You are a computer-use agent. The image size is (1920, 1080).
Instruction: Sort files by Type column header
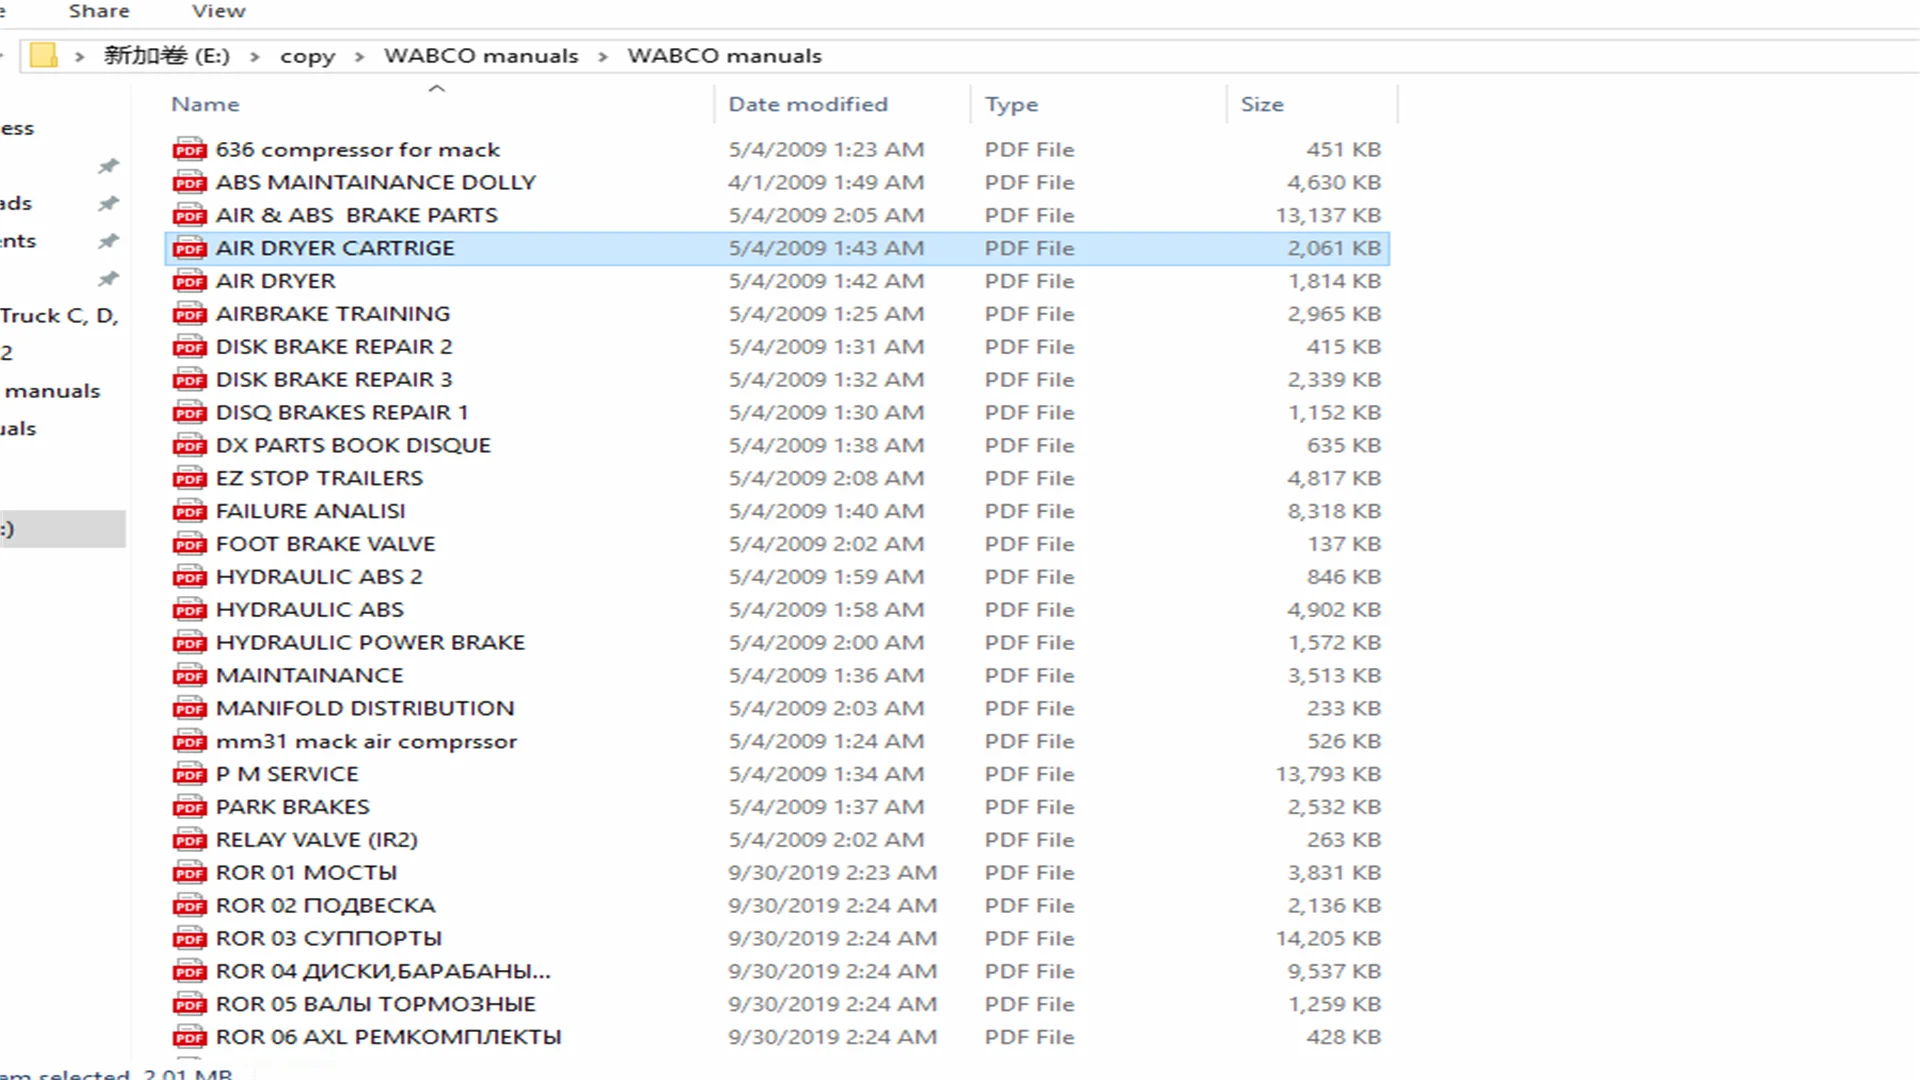point(1011,104)
